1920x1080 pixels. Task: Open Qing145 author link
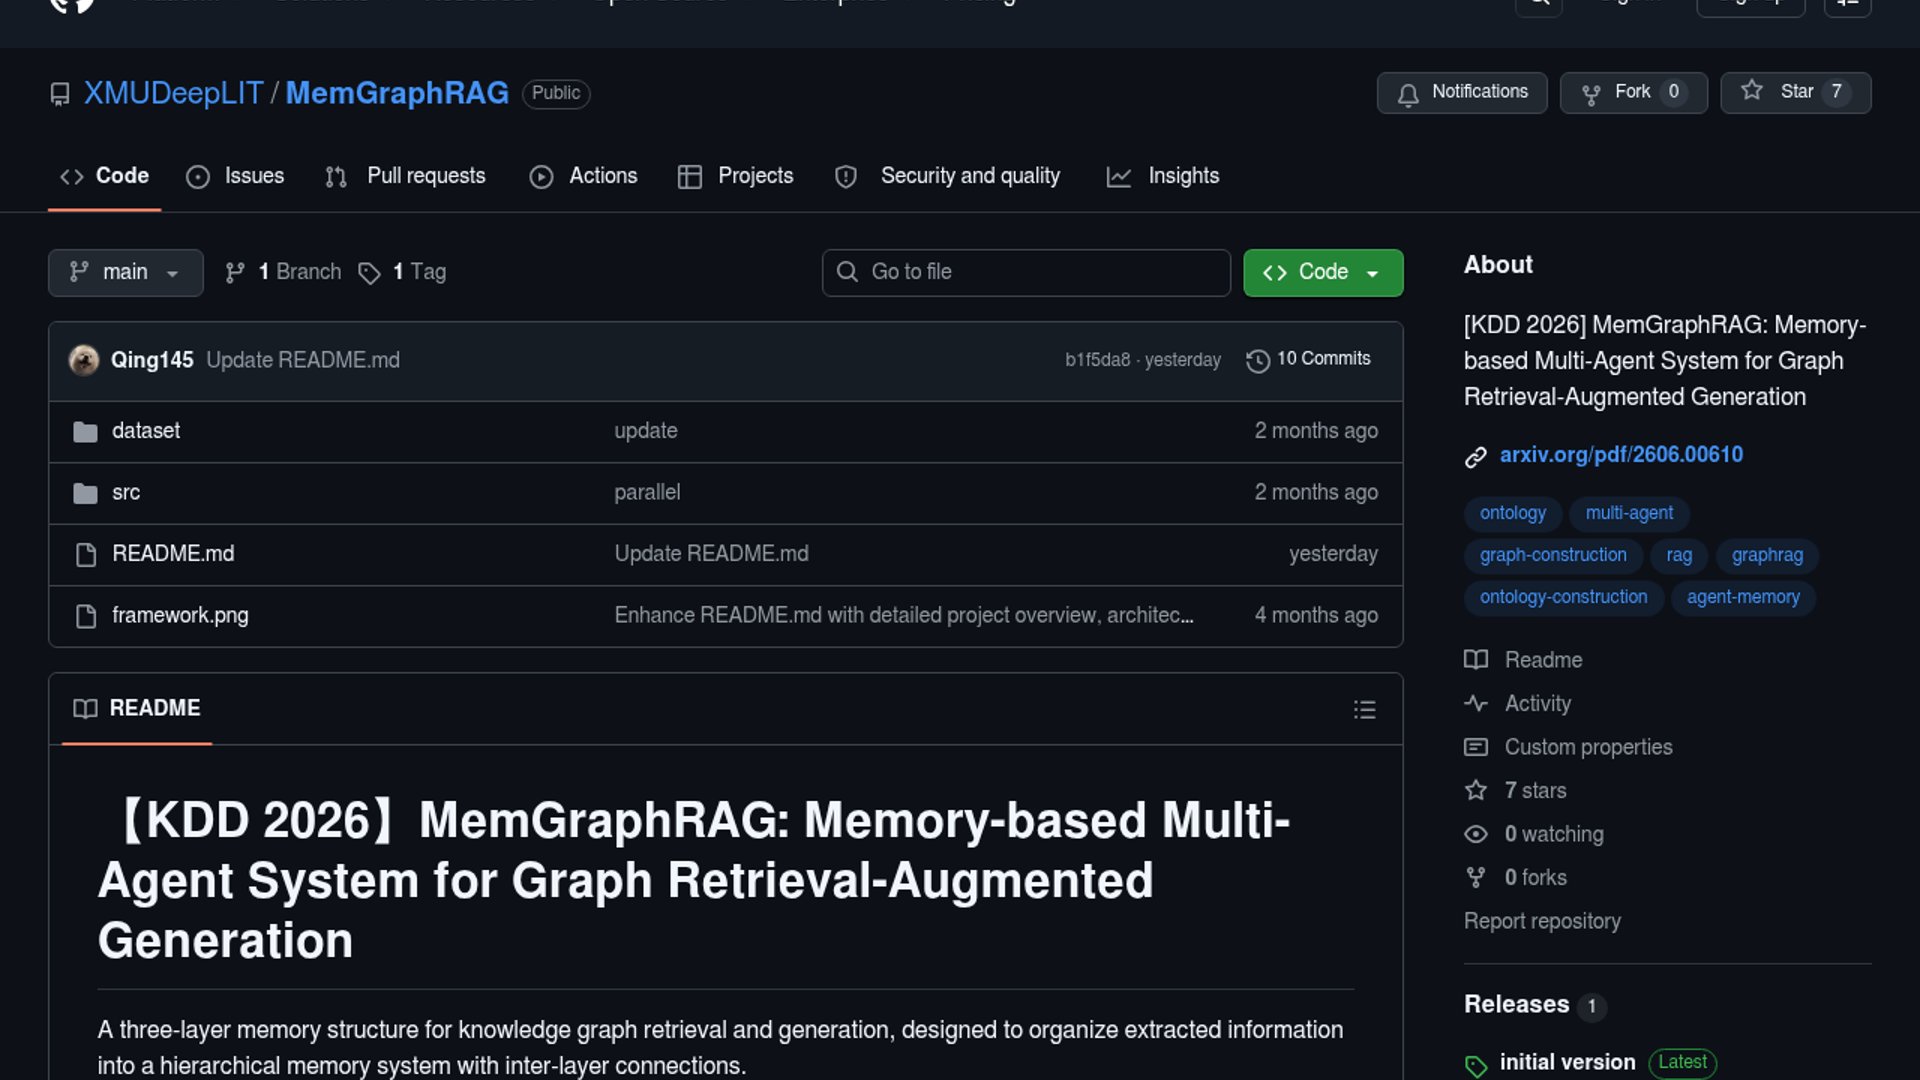point(152,360)
